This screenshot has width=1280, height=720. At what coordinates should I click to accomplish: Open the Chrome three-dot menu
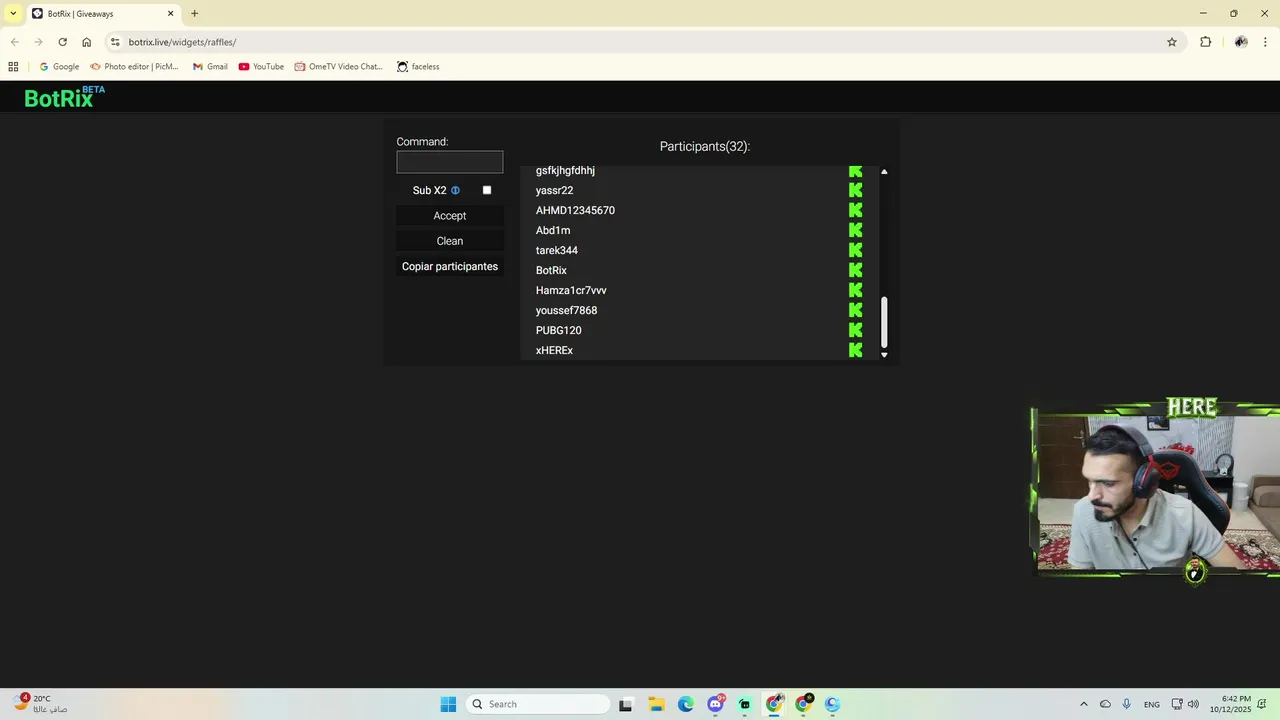1265,42
